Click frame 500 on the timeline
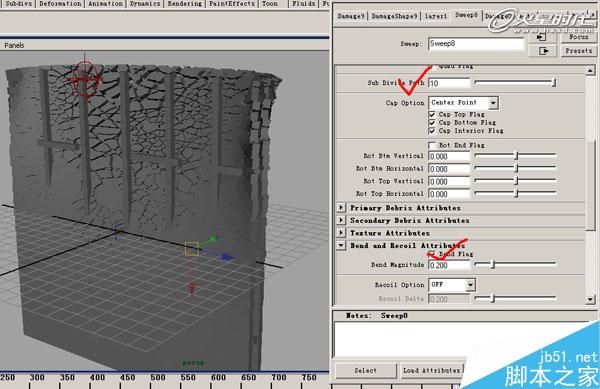600x389 pixels. [x=158, y=378]
